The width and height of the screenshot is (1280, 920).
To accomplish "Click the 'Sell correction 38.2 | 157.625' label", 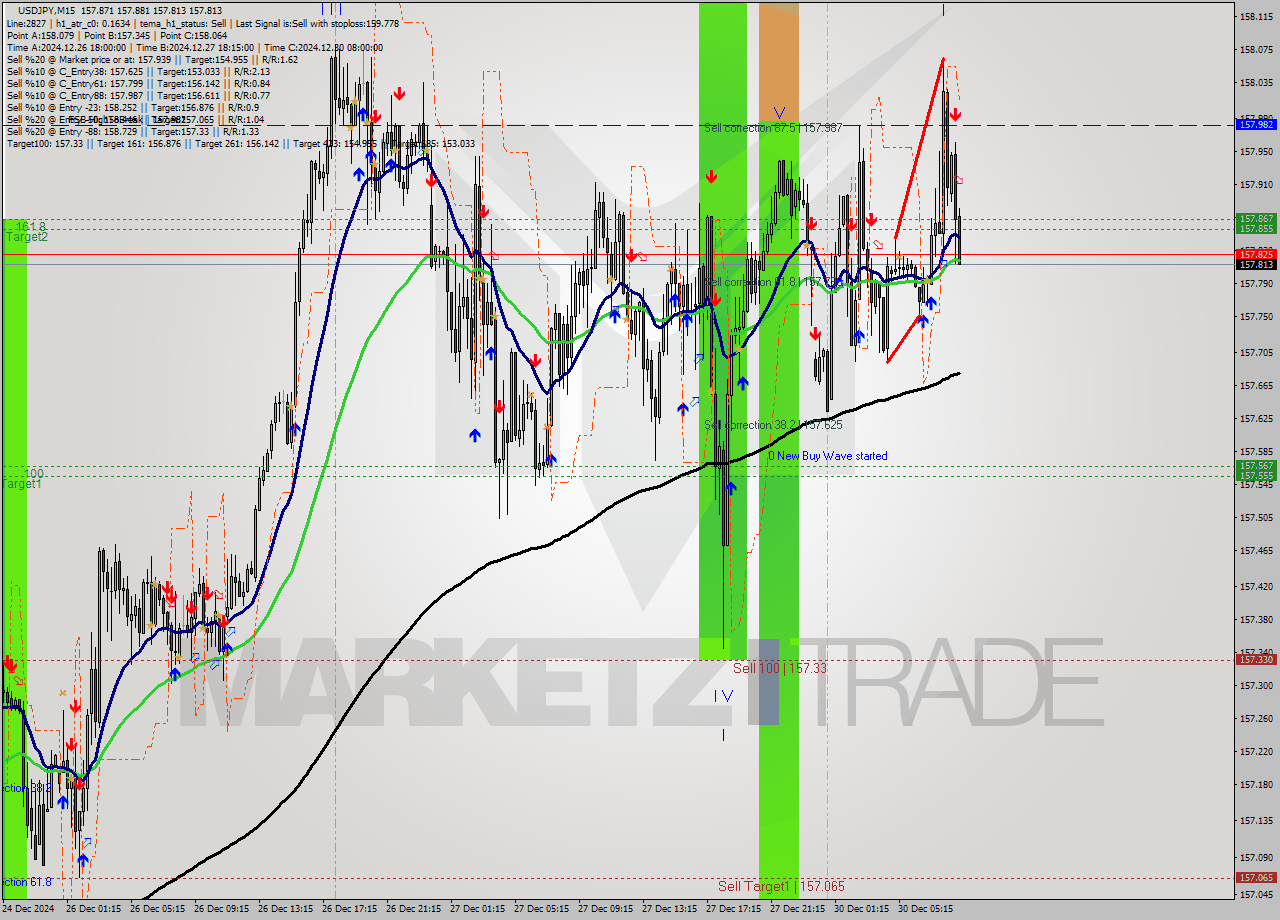I will (772, 425).
